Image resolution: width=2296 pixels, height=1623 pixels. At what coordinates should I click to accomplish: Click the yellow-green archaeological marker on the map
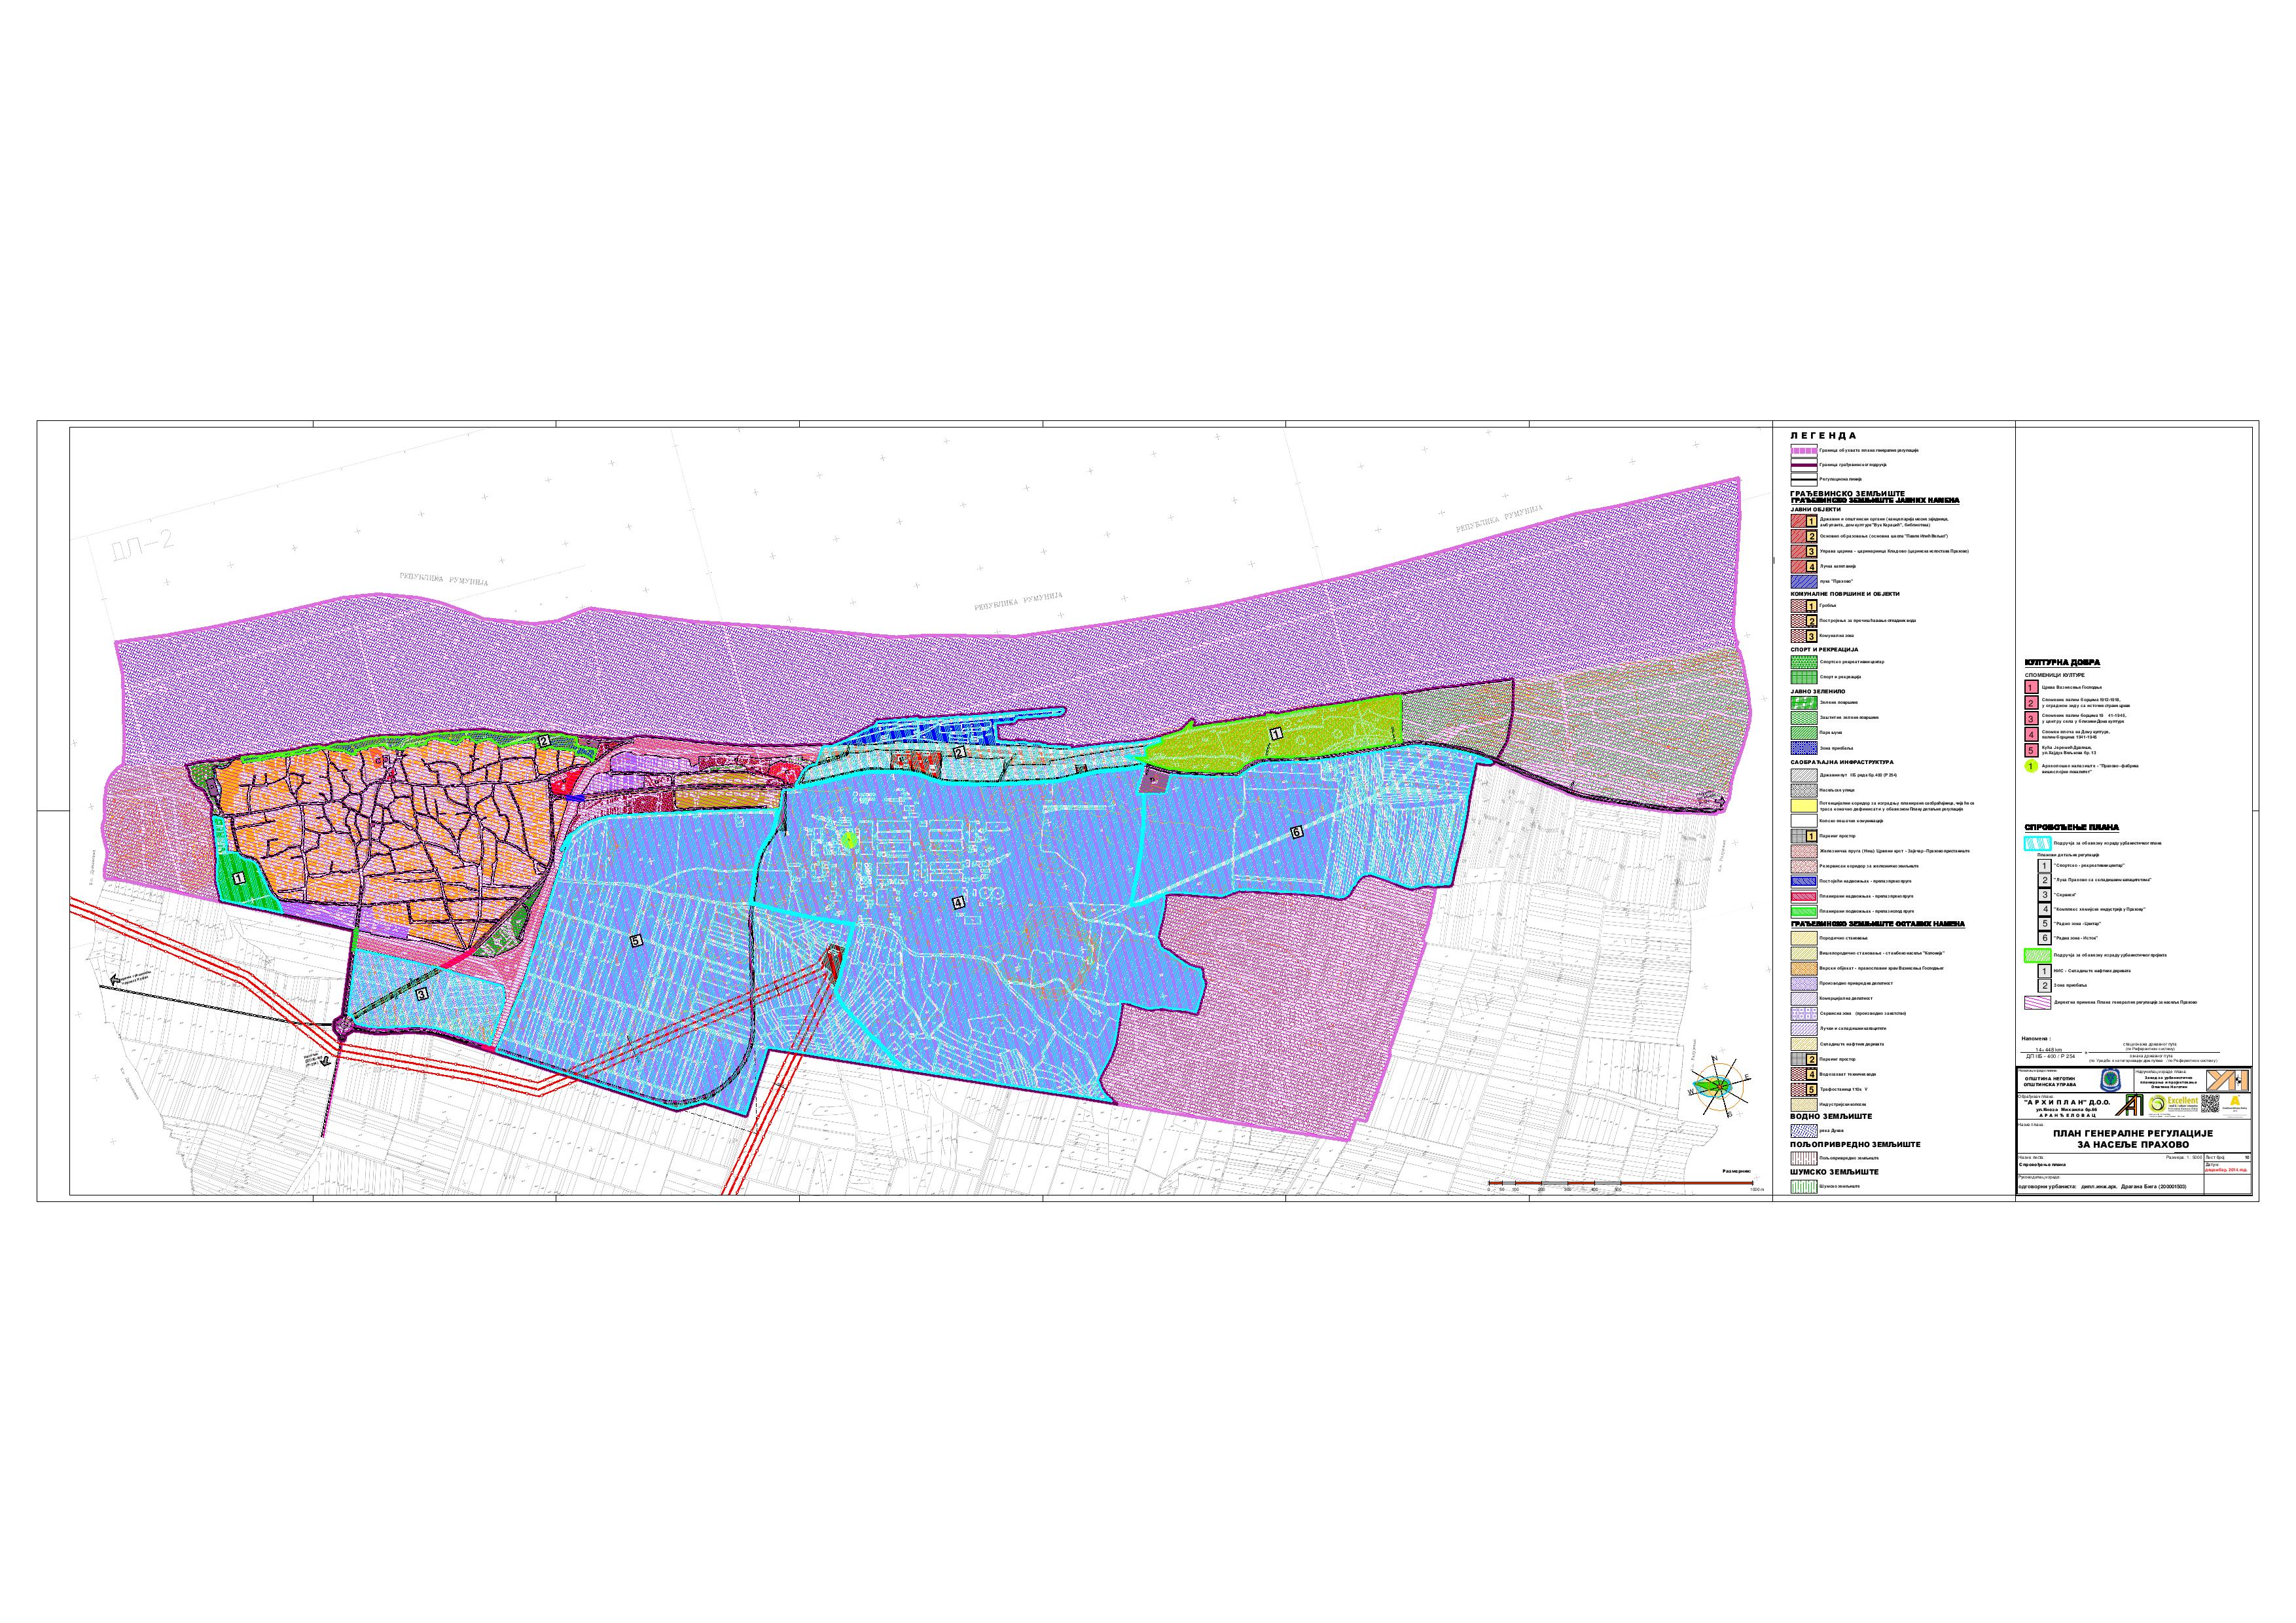pyautogui.click(x=850, y=840)
